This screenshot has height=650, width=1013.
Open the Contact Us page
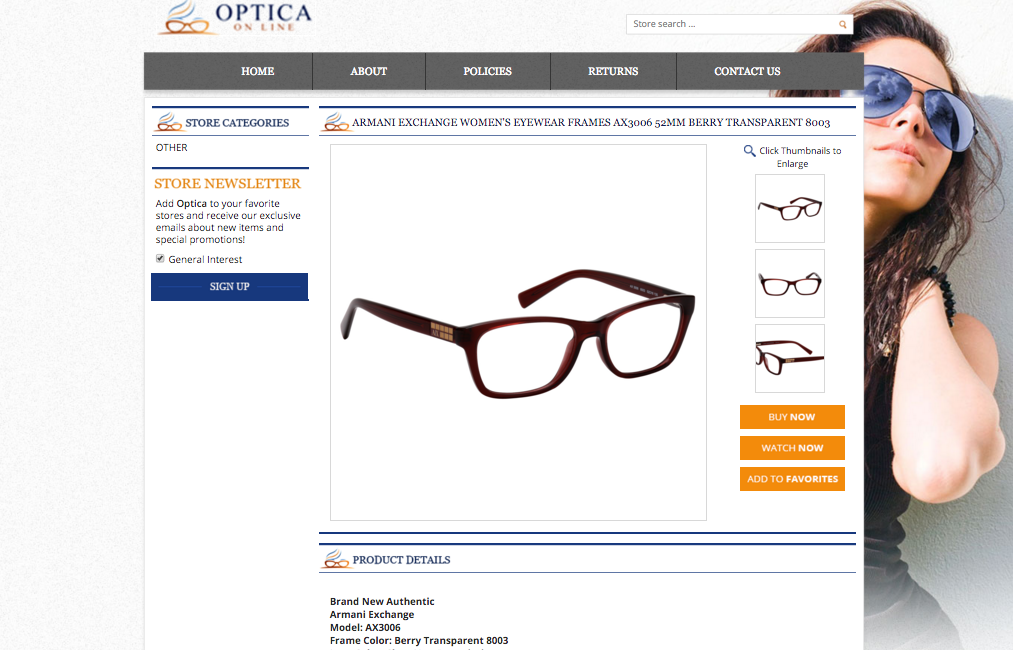(x=747, y=71)
